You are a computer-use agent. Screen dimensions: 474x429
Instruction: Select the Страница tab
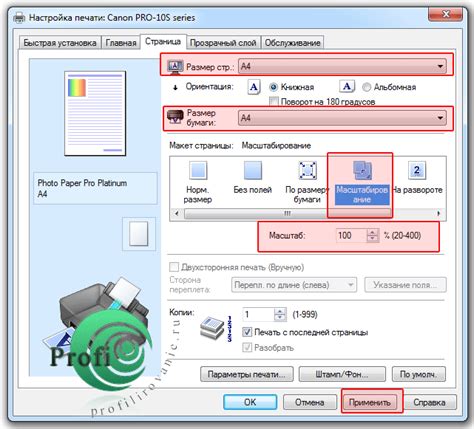(x=163, y=42)
